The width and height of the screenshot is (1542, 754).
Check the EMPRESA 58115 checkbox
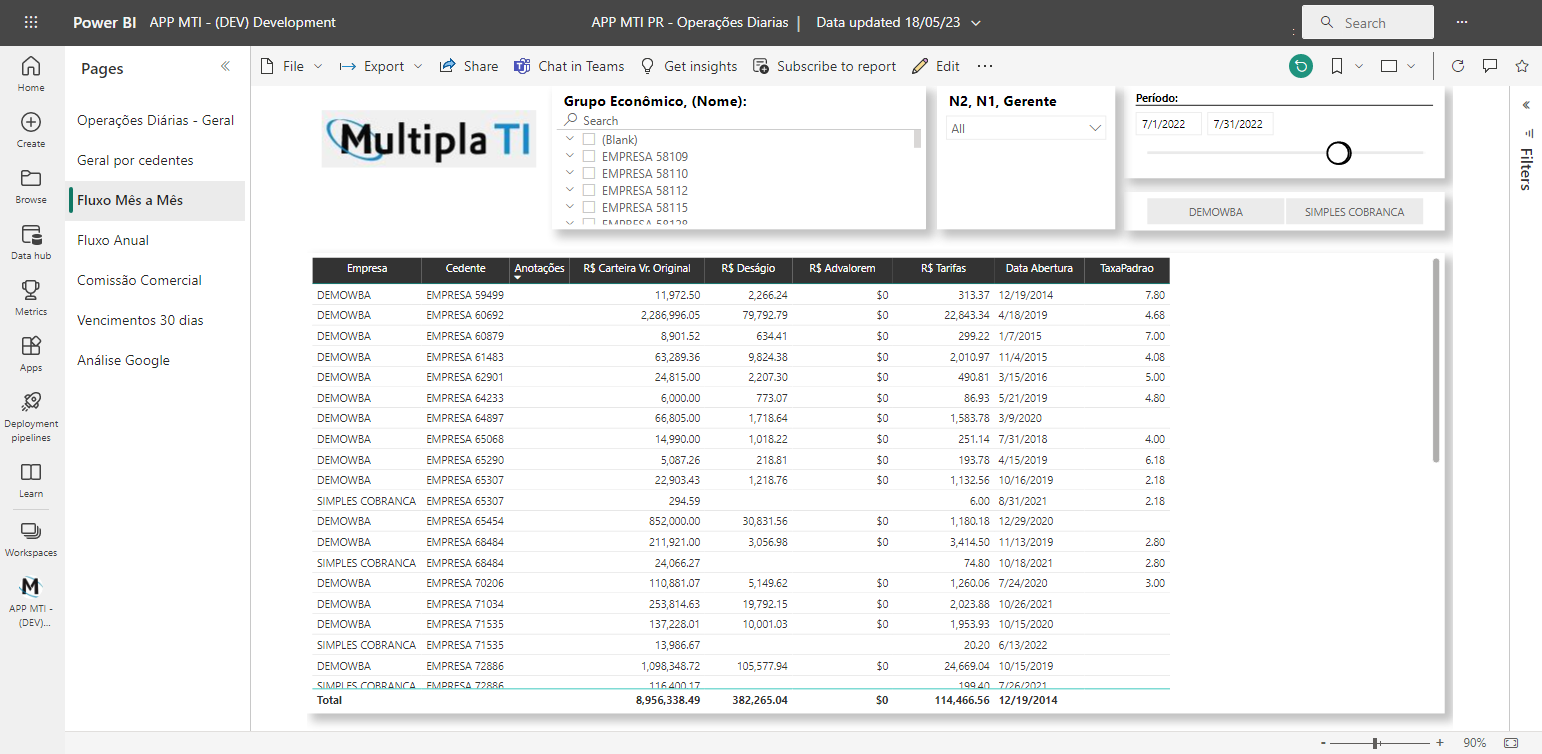589,208
